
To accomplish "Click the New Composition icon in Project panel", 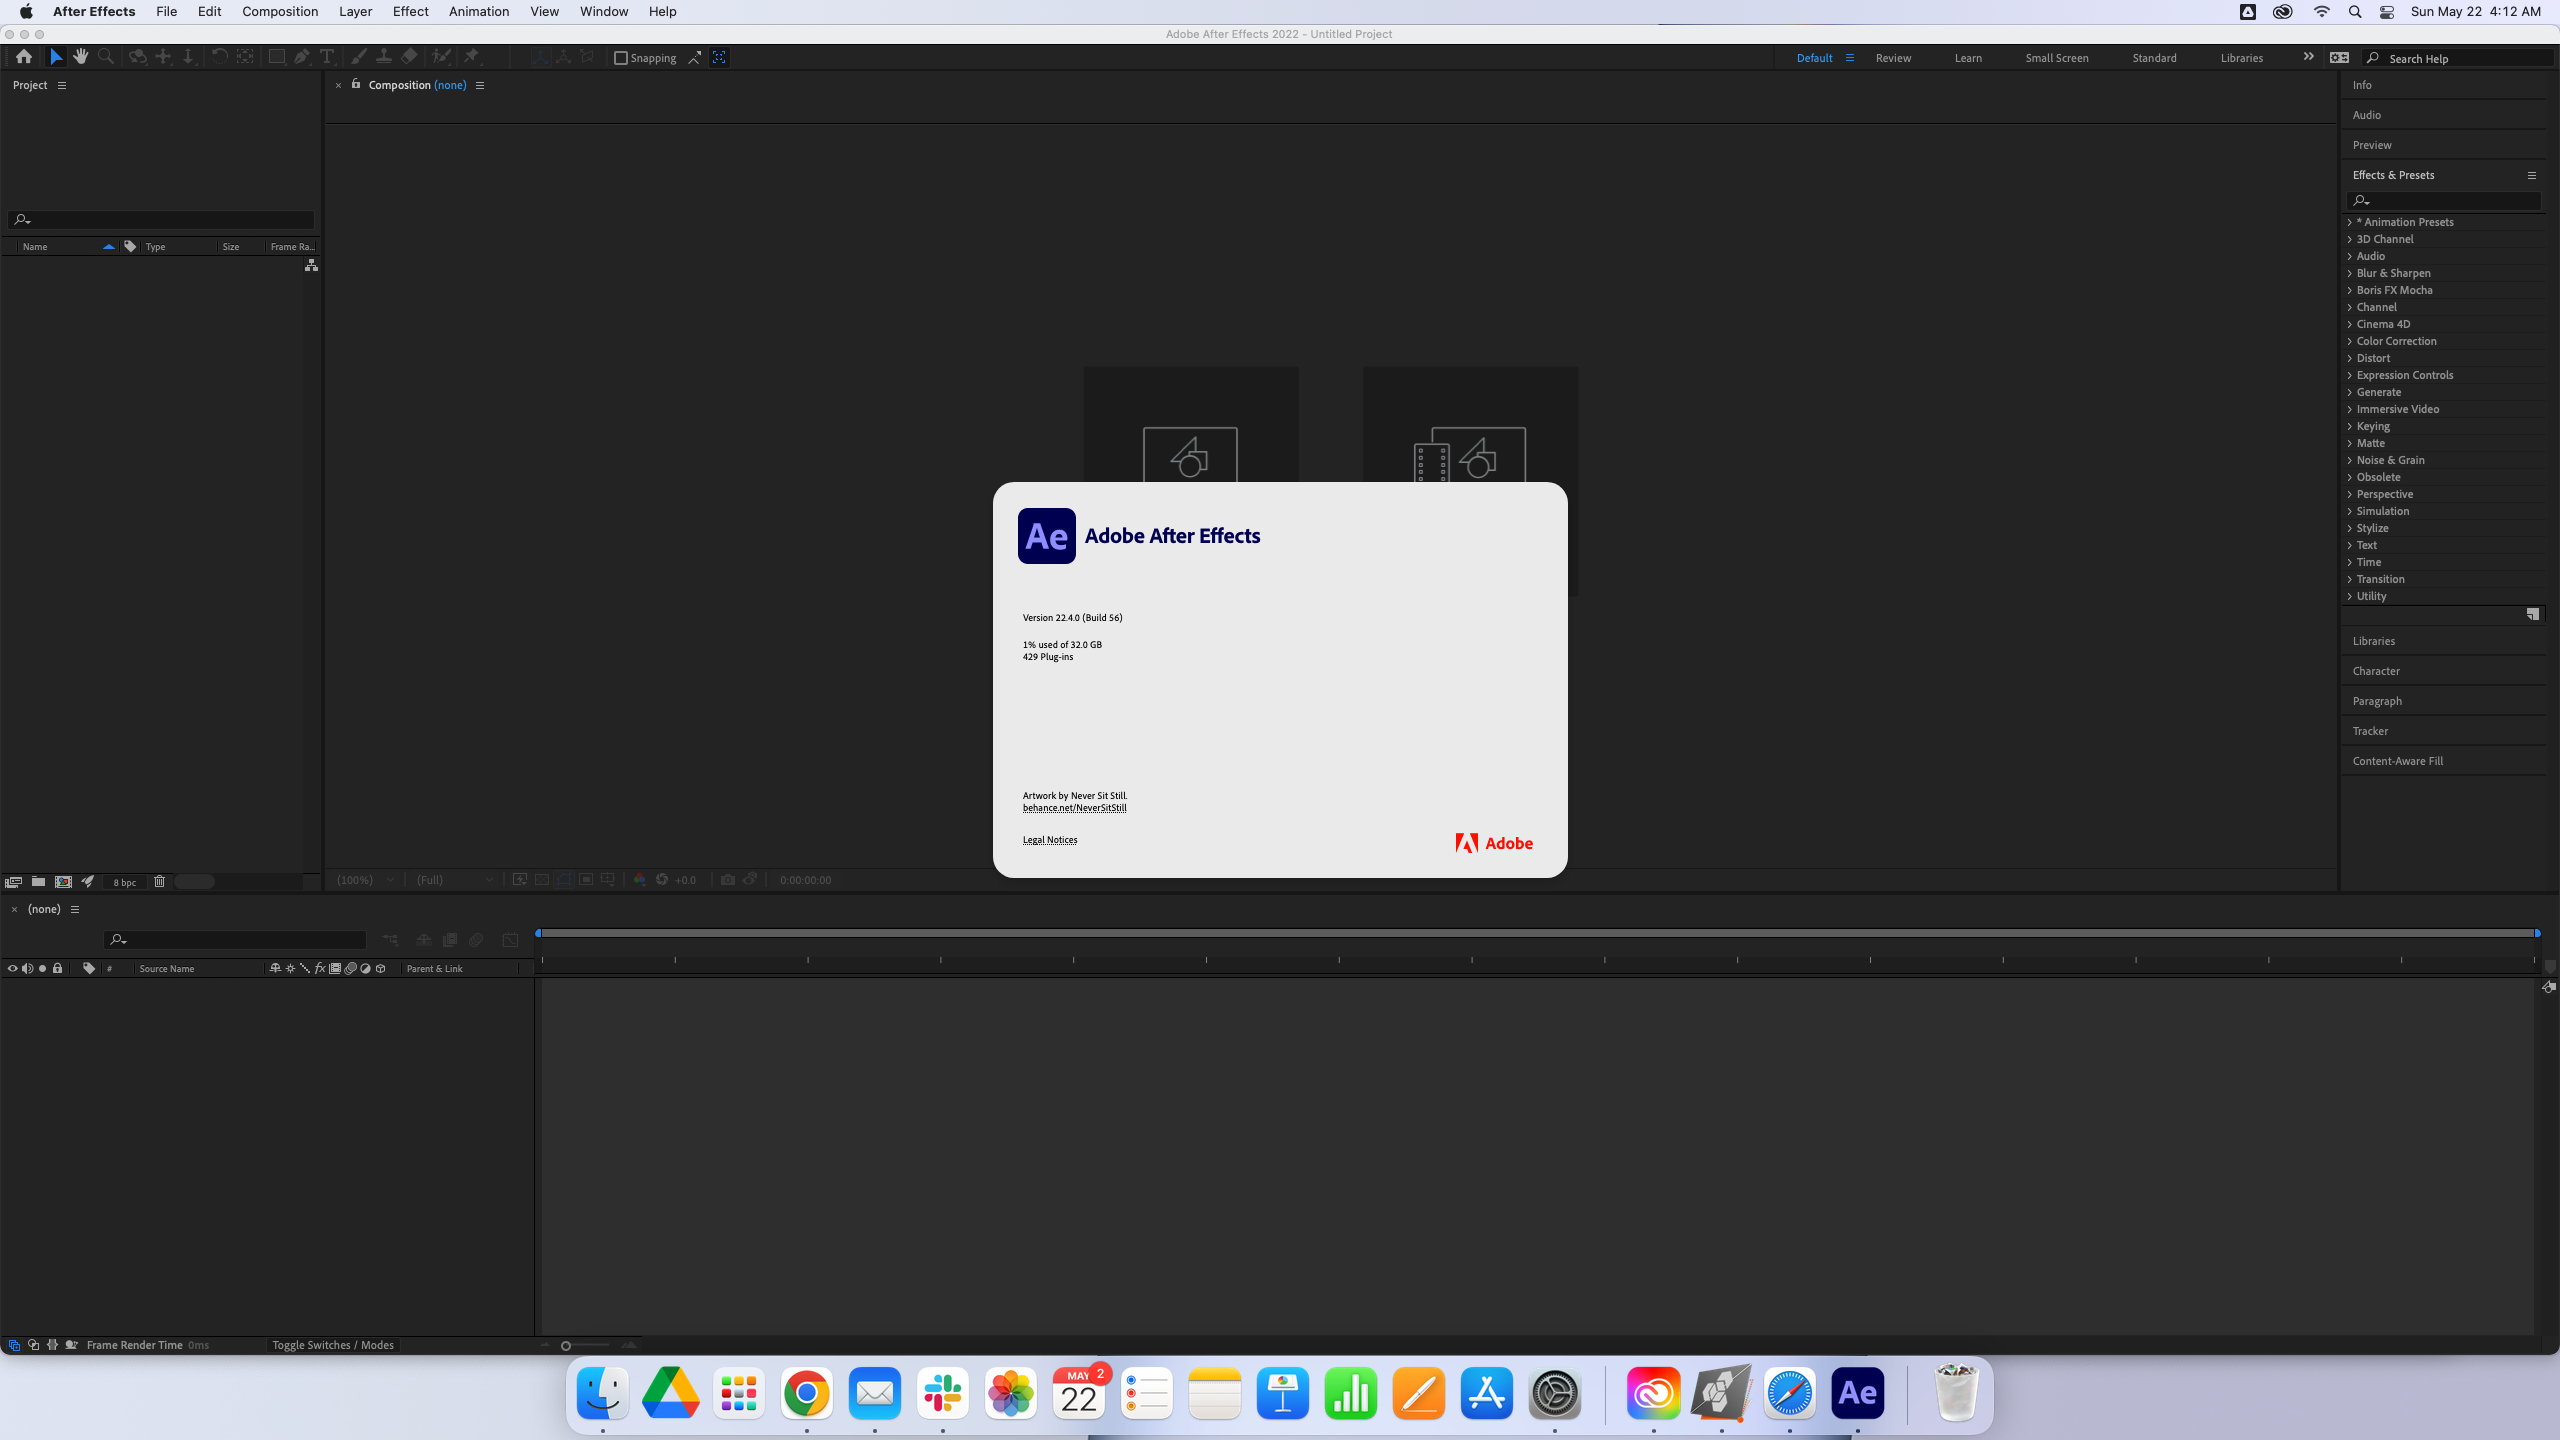I will pos(63,881).
